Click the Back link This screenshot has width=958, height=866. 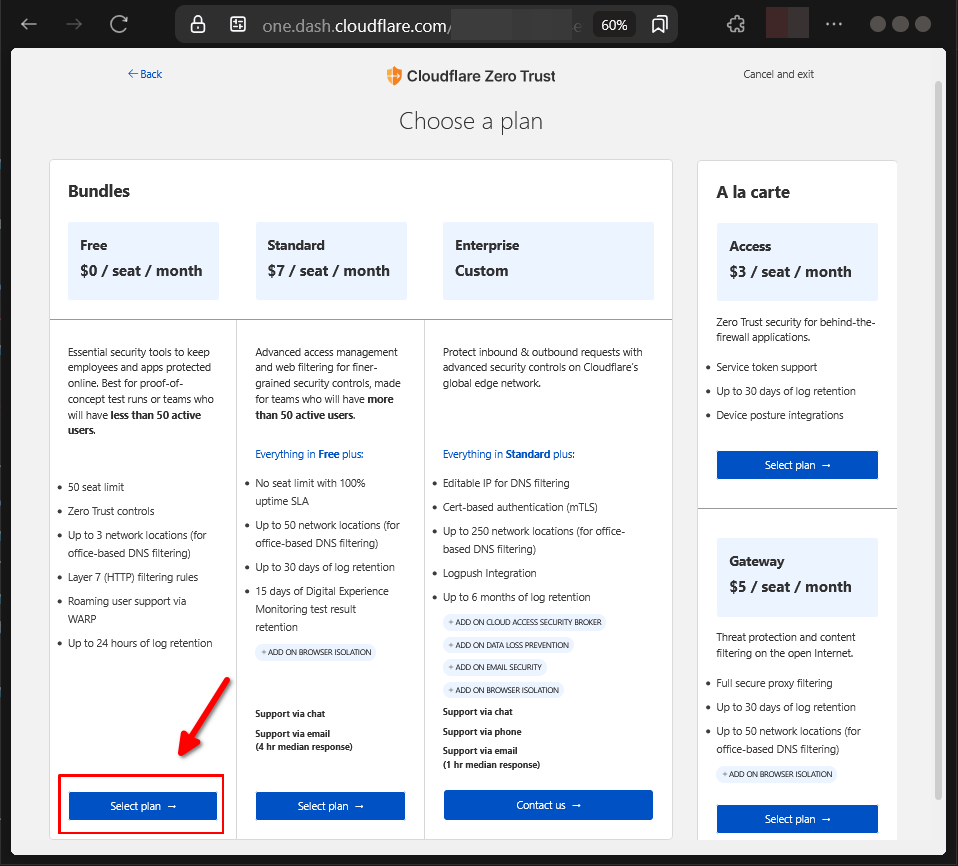pos(145,74)
